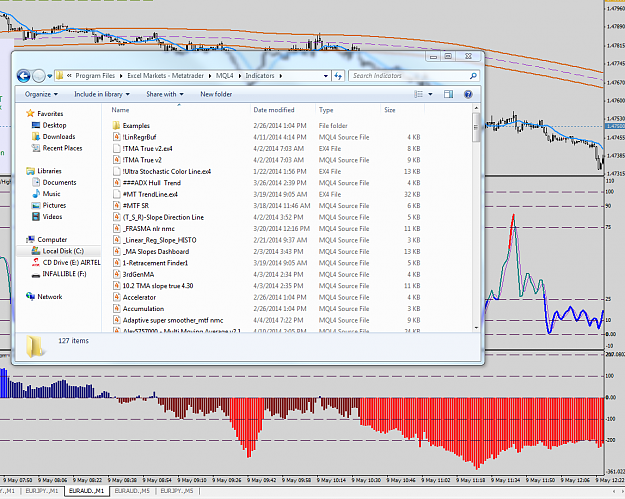625x499 pixels.
Task: Open the Documents library
Action: click(59, 183)
